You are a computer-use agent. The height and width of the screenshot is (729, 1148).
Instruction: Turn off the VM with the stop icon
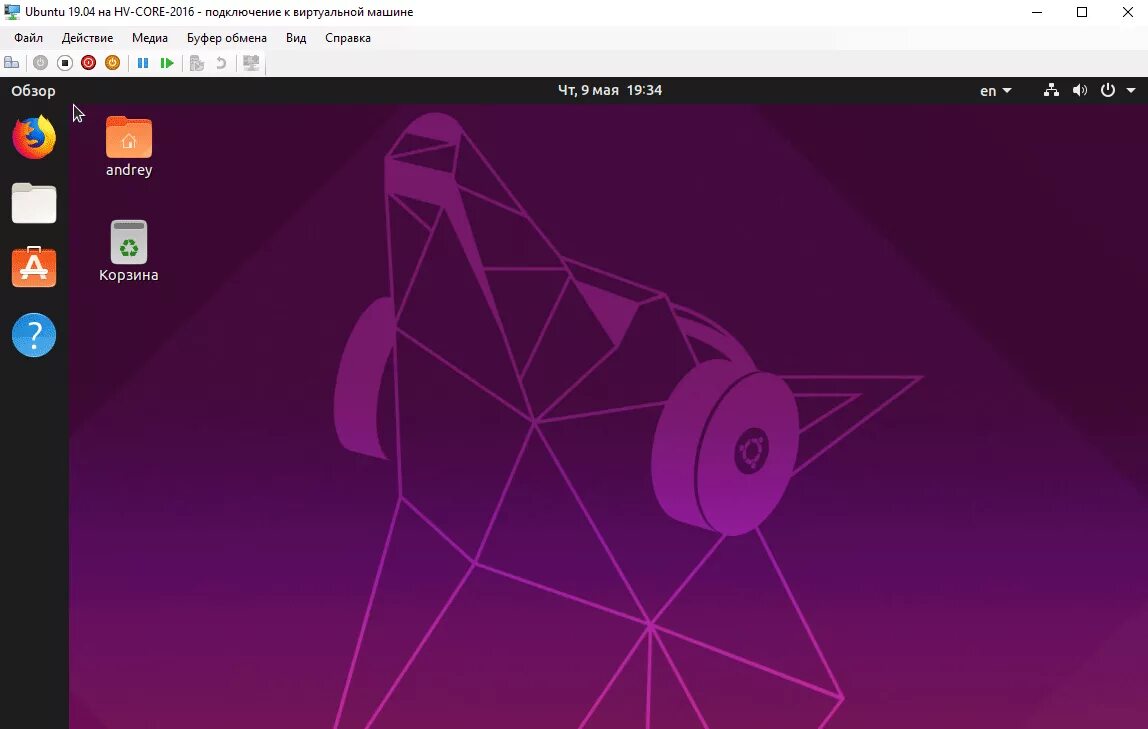tap(64, 63)
